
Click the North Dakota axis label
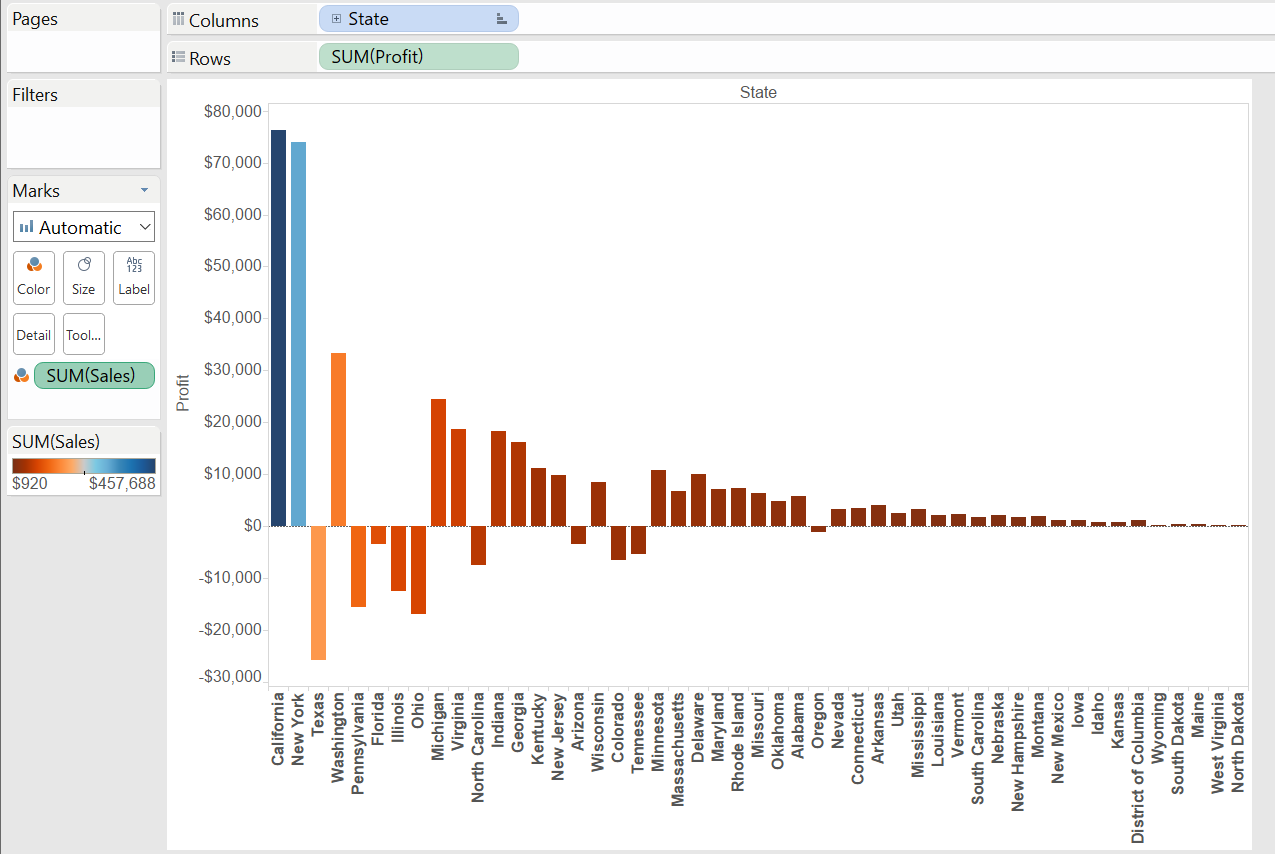[1238, 743]
